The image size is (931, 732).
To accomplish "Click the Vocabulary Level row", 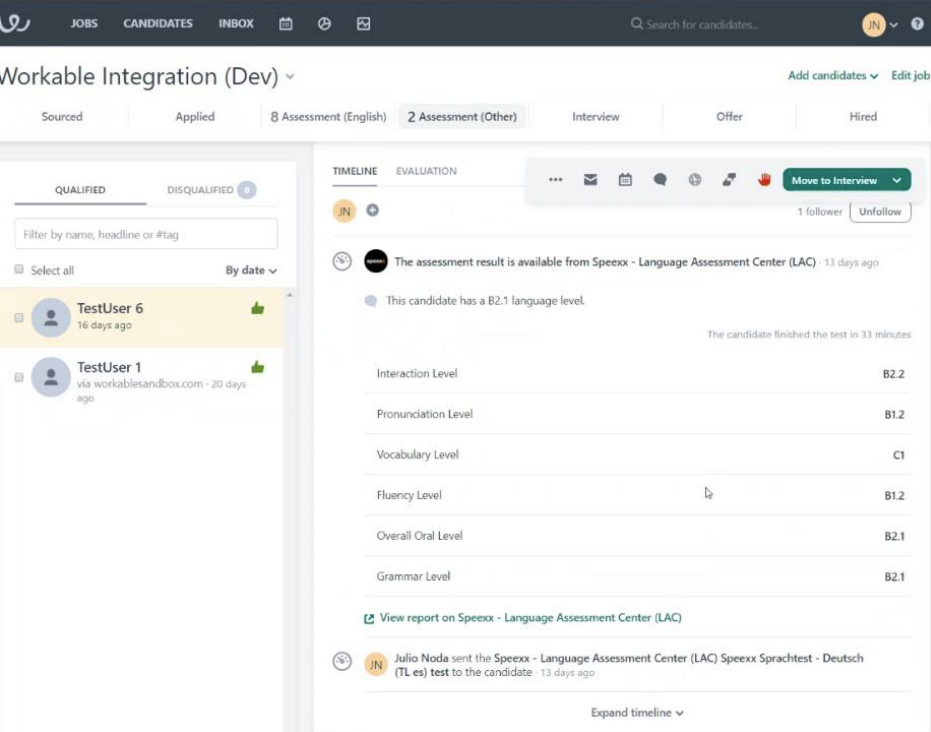I will click(x=638, y=455).
